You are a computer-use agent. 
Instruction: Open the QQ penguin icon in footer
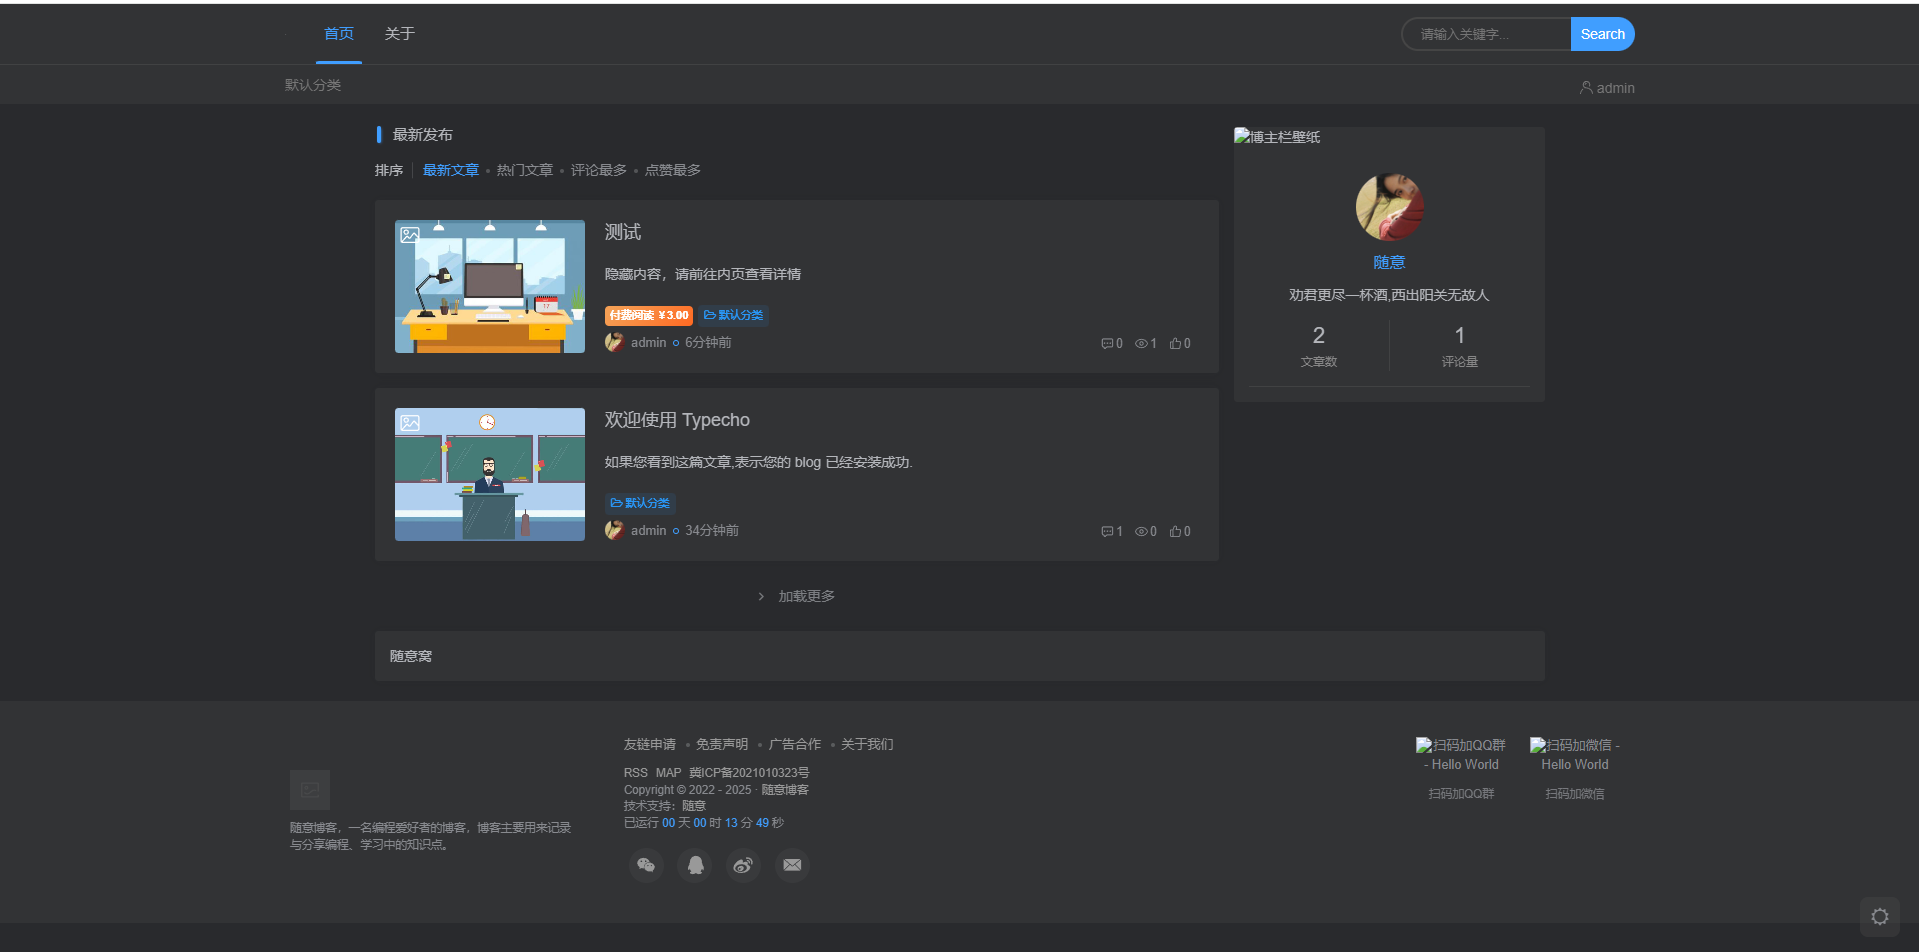coord(695,865)
